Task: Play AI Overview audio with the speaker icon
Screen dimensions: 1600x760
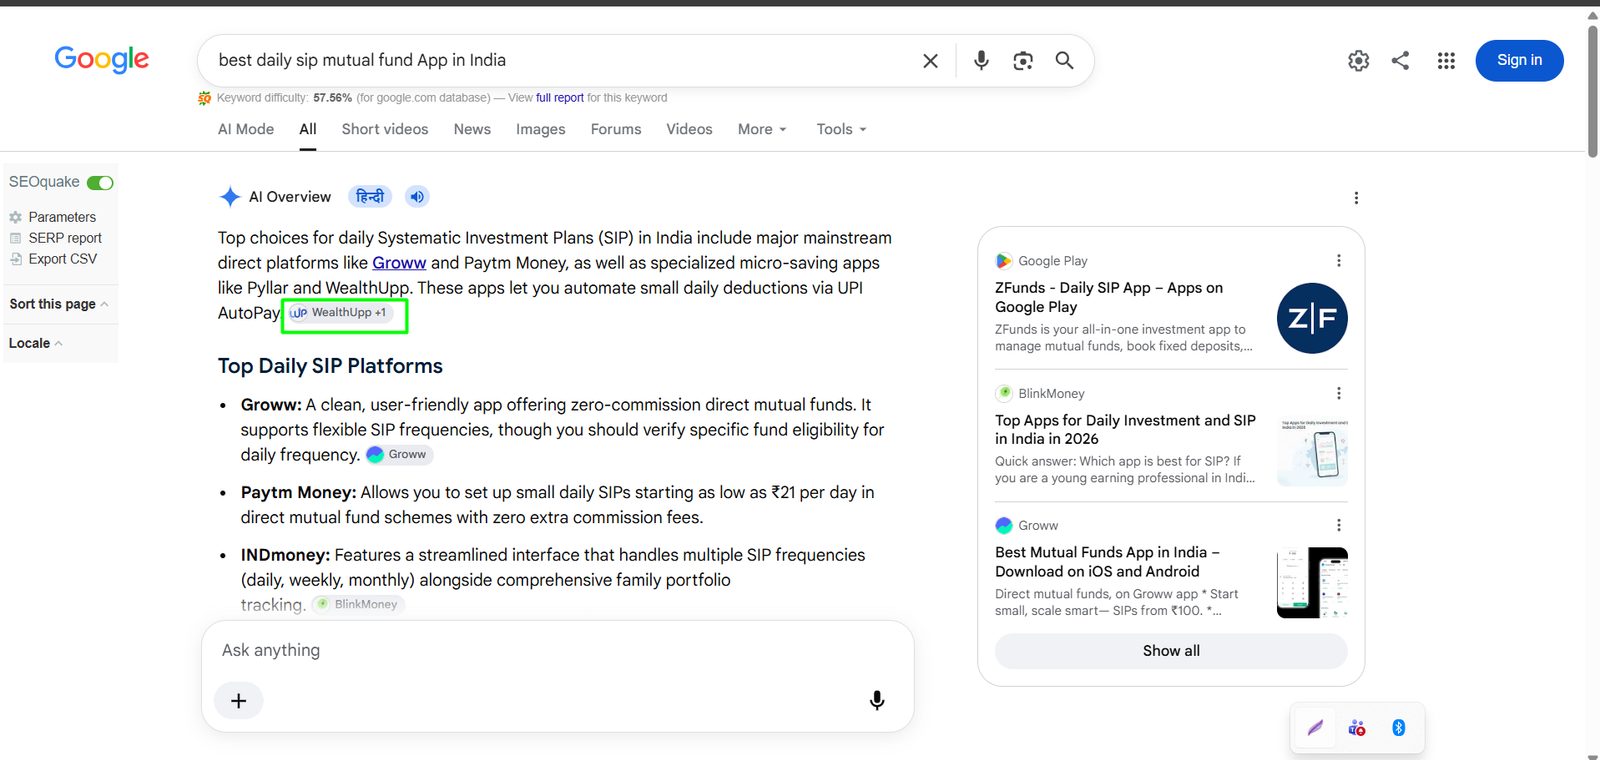Action: [417, 197]
